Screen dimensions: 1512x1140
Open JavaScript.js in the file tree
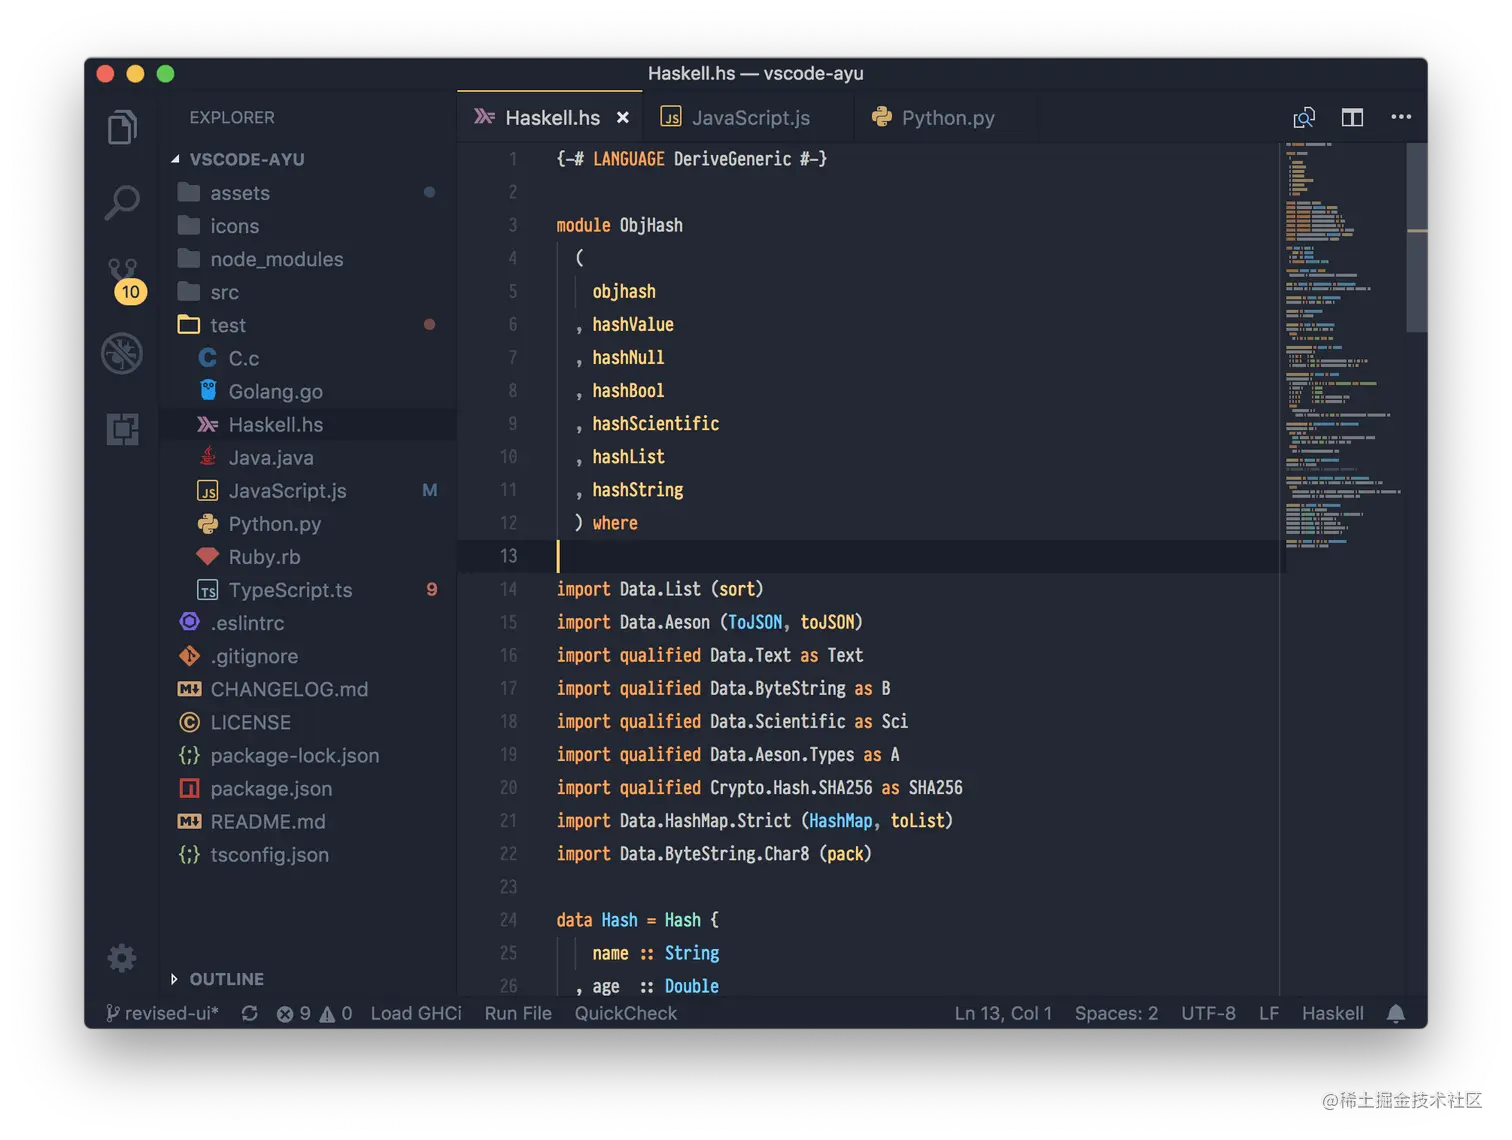point(308,490)
